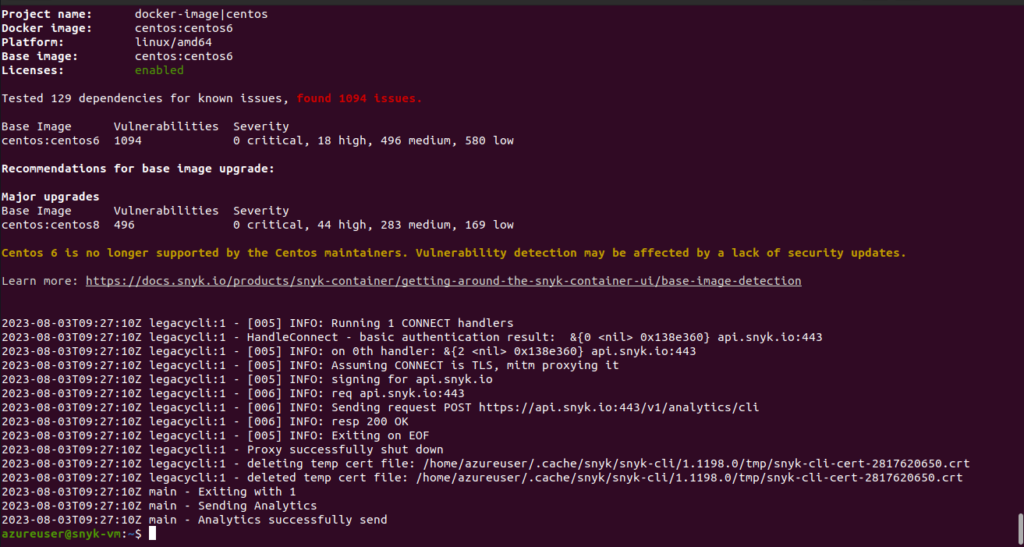Open the docs.snyk.io base image detection link
Image resolution: width=1024 pixels, height=547 pixels.
[443, 281]
